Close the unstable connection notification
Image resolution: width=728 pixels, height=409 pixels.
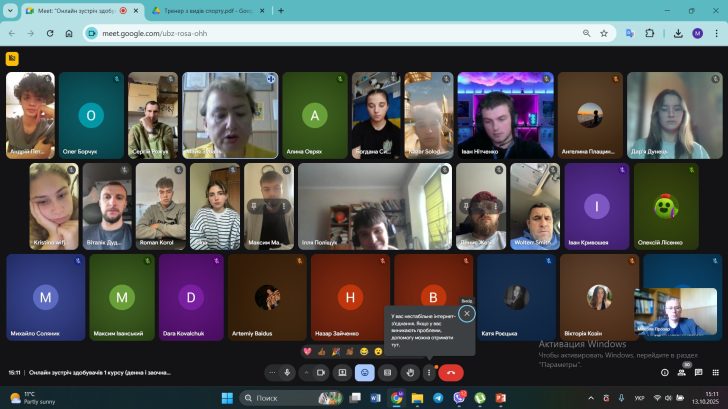466,313
